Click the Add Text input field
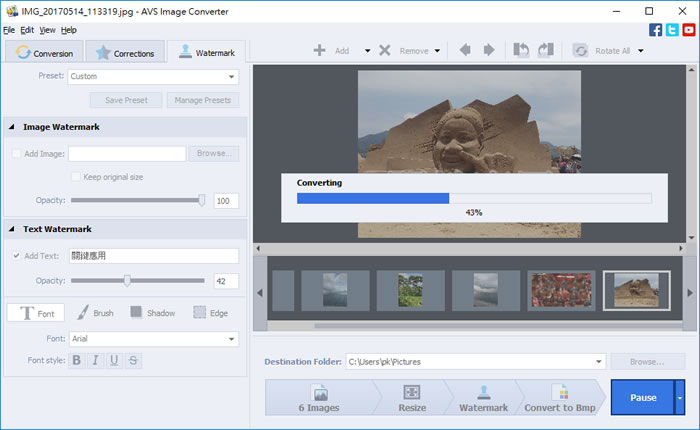Screen dimensions: 700x430 tap(154, 256)
